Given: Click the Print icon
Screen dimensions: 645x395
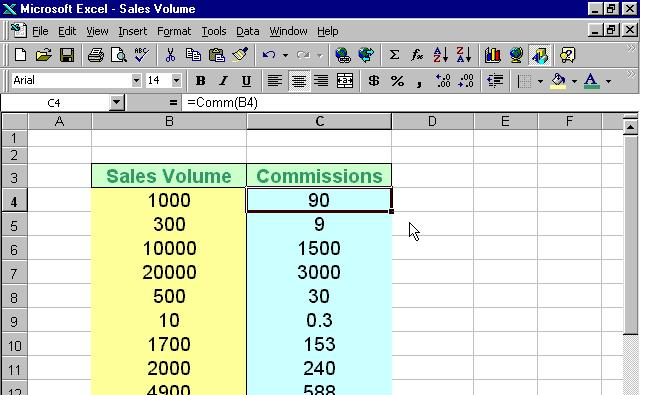Looking at the screenshot, I should tap(95, 55).
